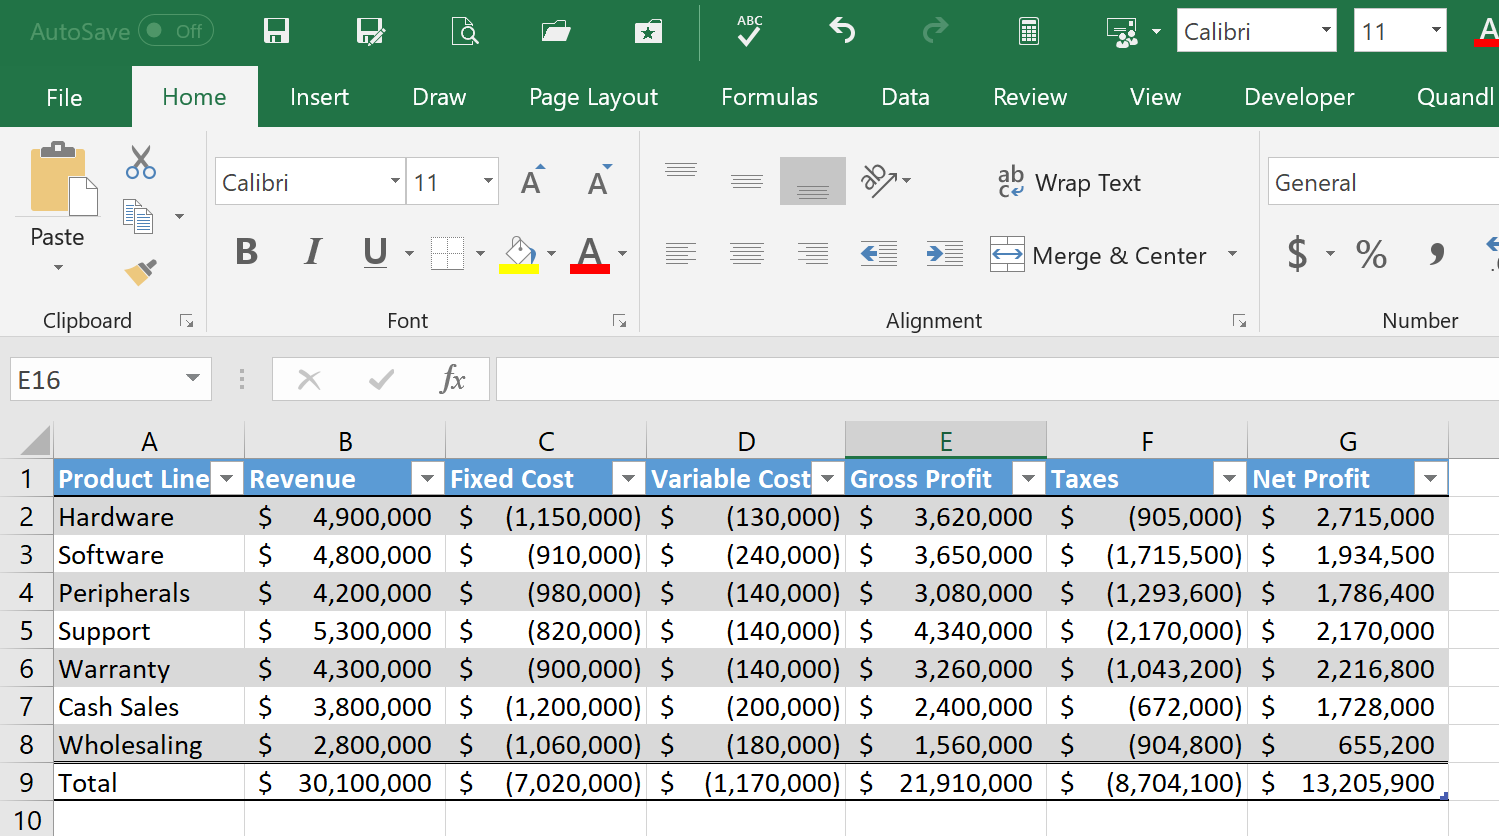This screenshot has height=836, width=1499.
Task: Open Net Profit filter dropdown
Action: 1430,479
